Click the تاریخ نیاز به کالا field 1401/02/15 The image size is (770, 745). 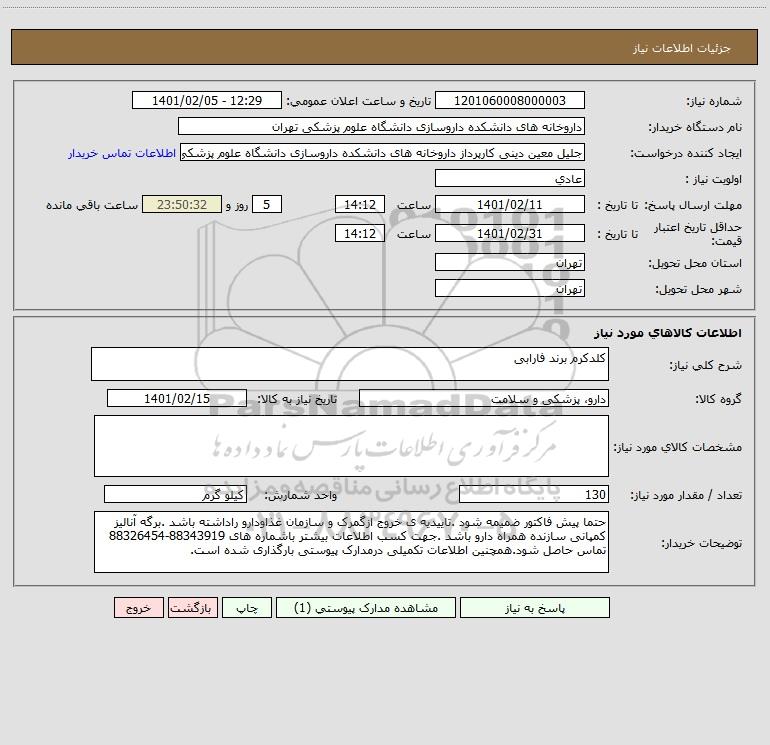tap(177, 399)
